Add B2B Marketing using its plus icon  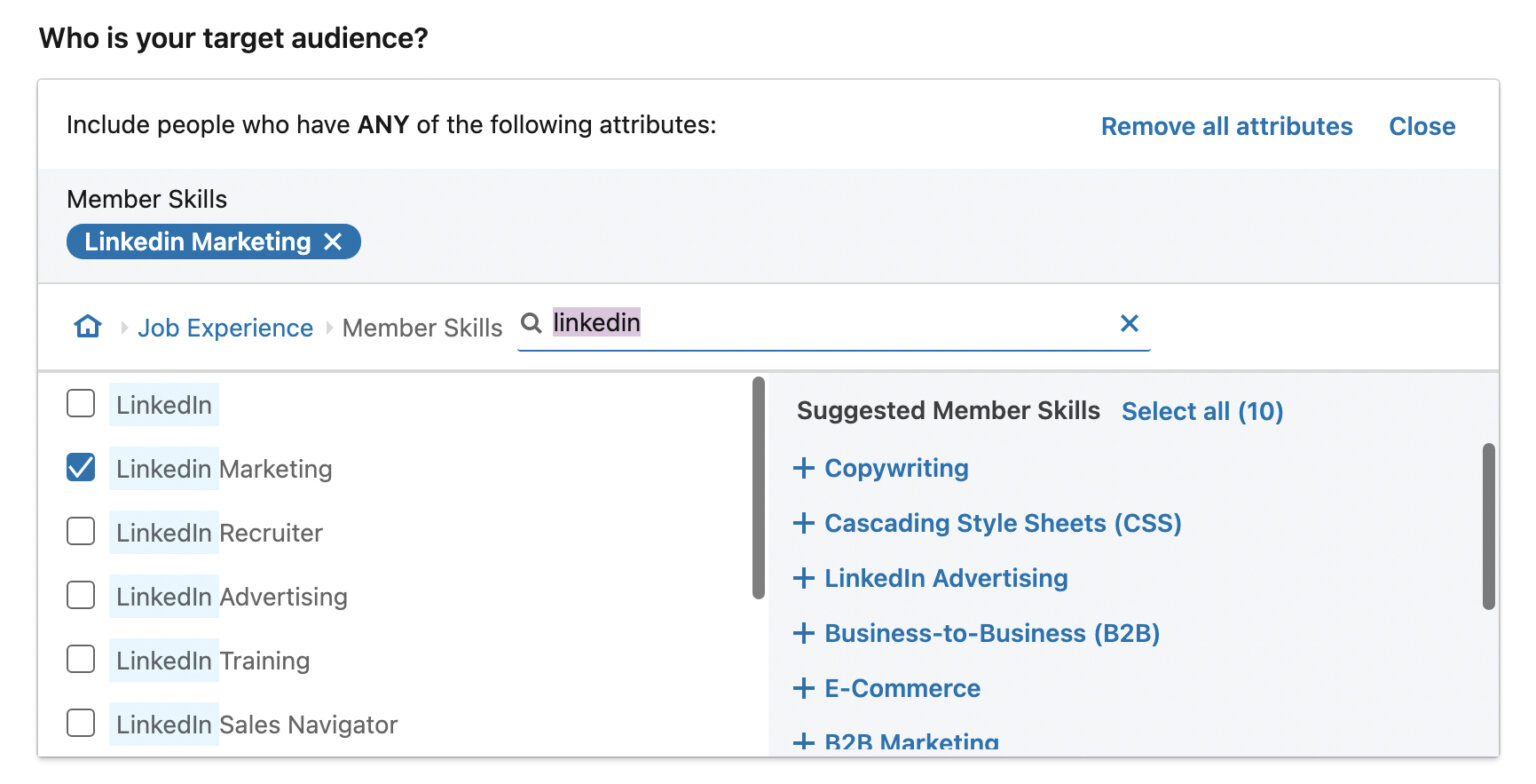803,742
